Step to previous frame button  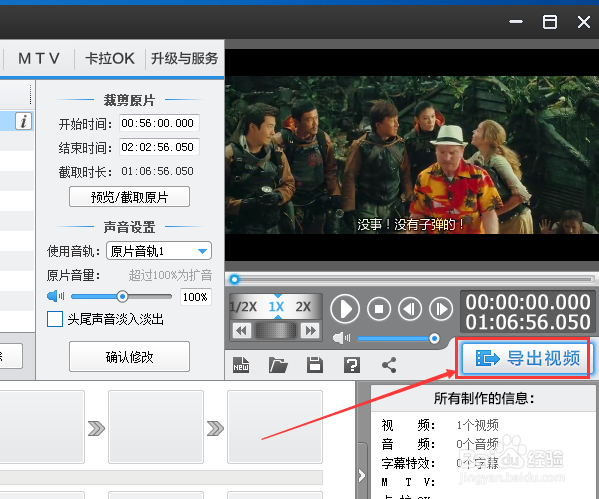point(410,309)
